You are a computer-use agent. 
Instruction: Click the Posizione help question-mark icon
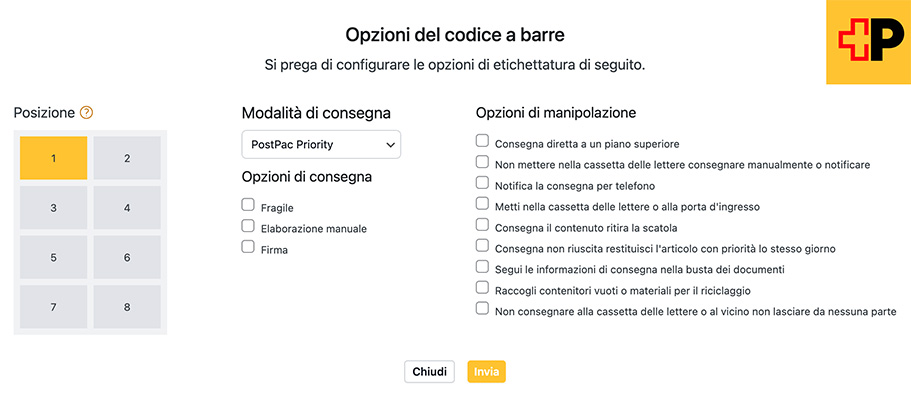(x=86, y=113)
